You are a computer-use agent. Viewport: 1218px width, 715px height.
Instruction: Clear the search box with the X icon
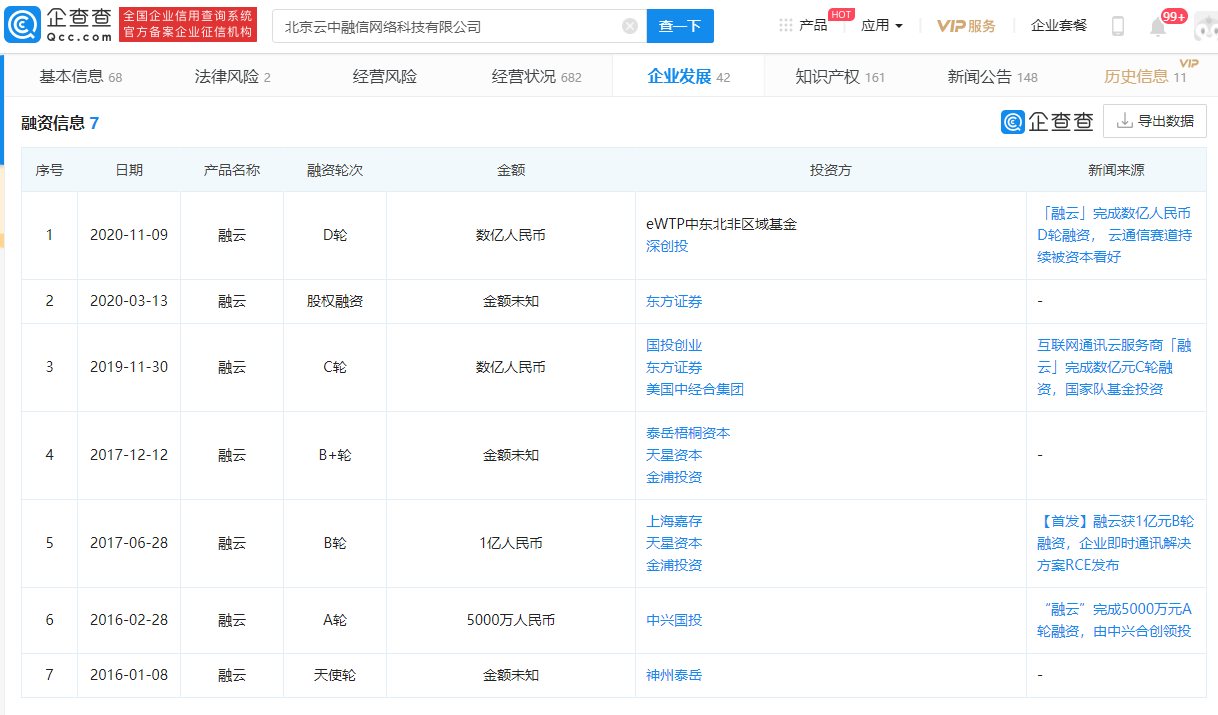tap(630, 26)
